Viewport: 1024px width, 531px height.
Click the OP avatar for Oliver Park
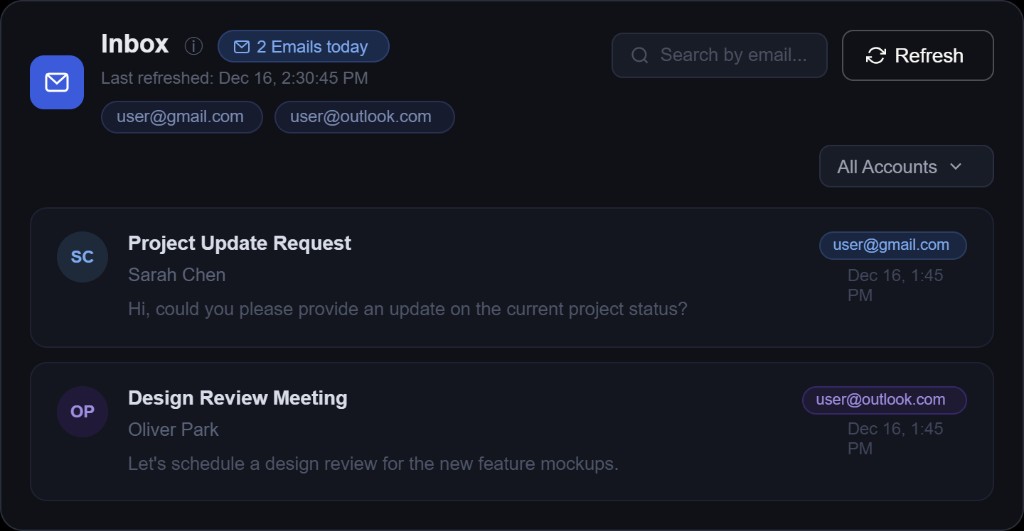point(82,411)
